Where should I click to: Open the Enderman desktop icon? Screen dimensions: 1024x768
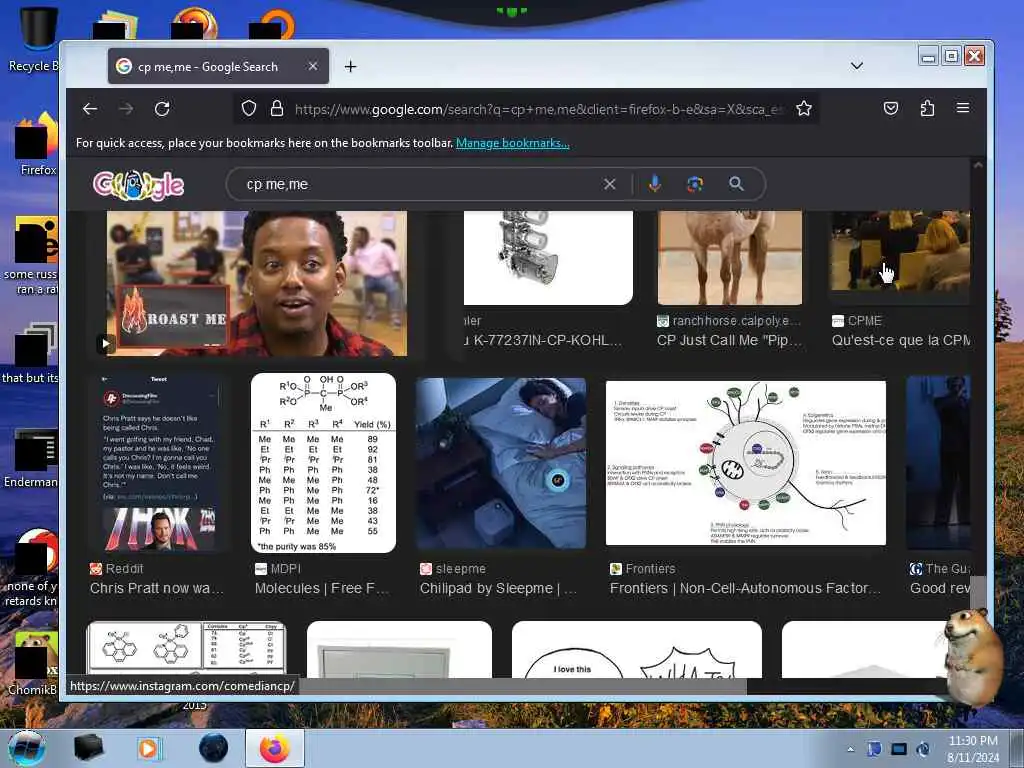pyautogui.click(x=31, y=458)
